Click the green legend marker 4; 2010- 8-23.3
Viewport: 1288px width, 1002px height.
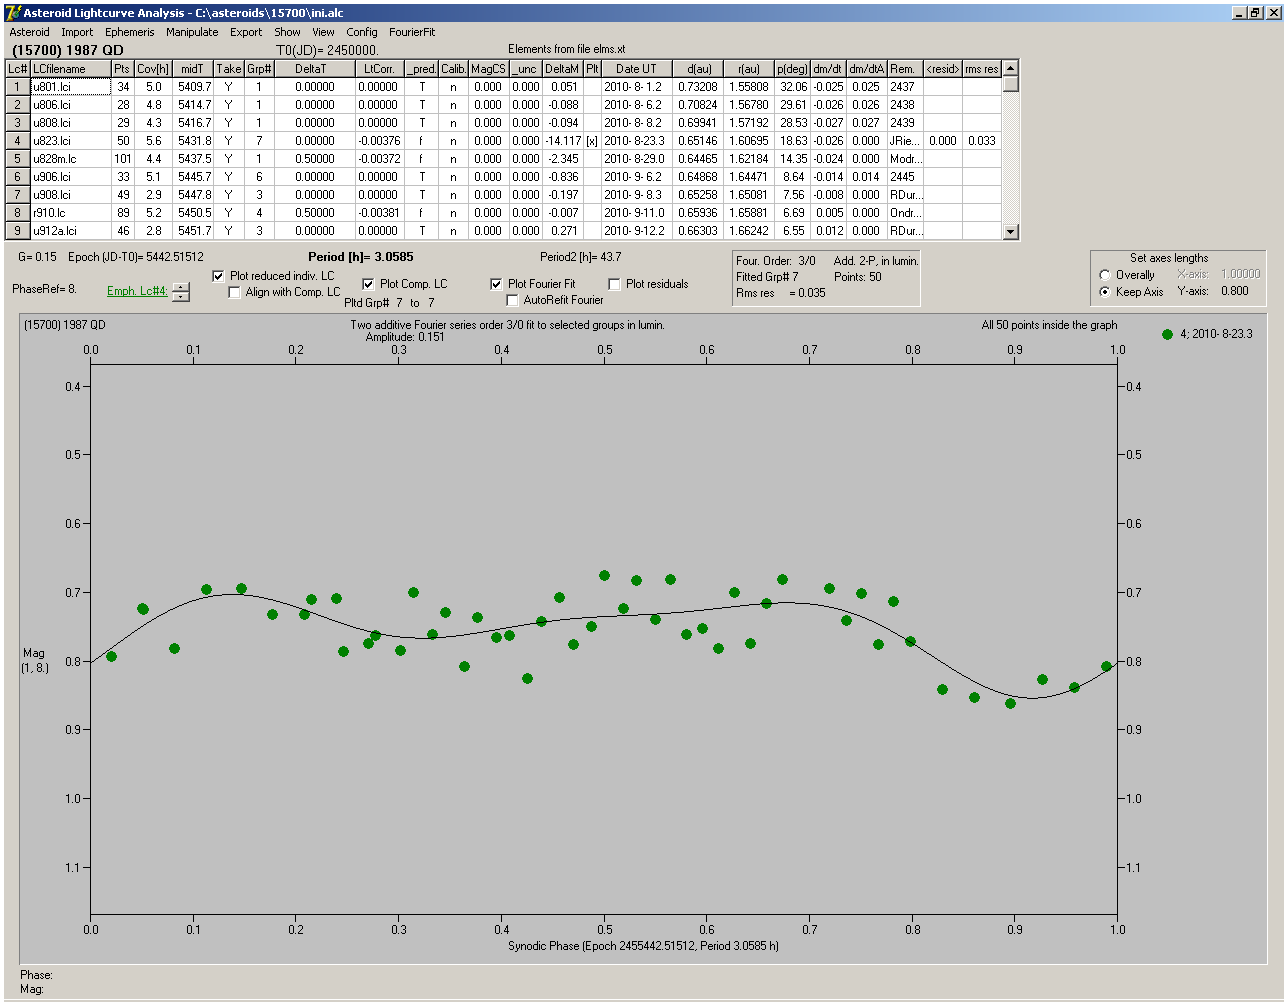1167,334
